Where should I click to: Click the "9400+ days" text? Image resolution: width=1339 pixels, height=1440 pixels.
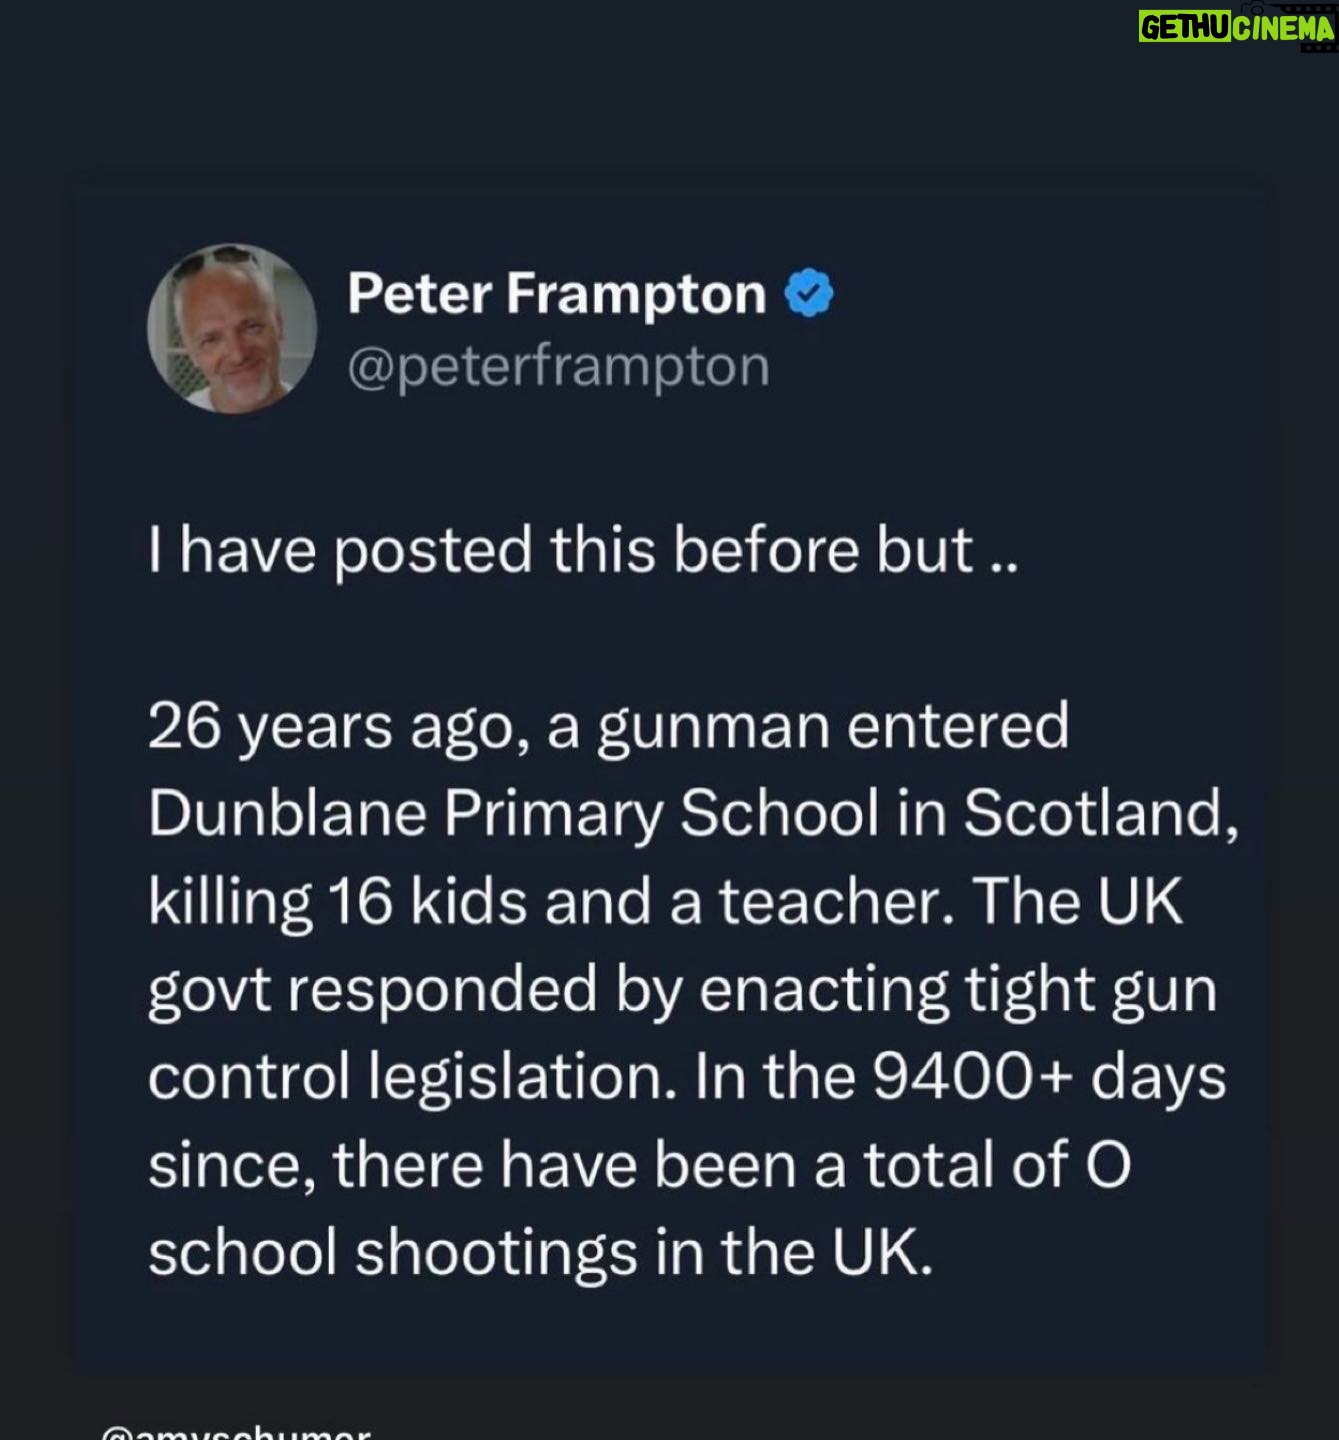1049,1078
